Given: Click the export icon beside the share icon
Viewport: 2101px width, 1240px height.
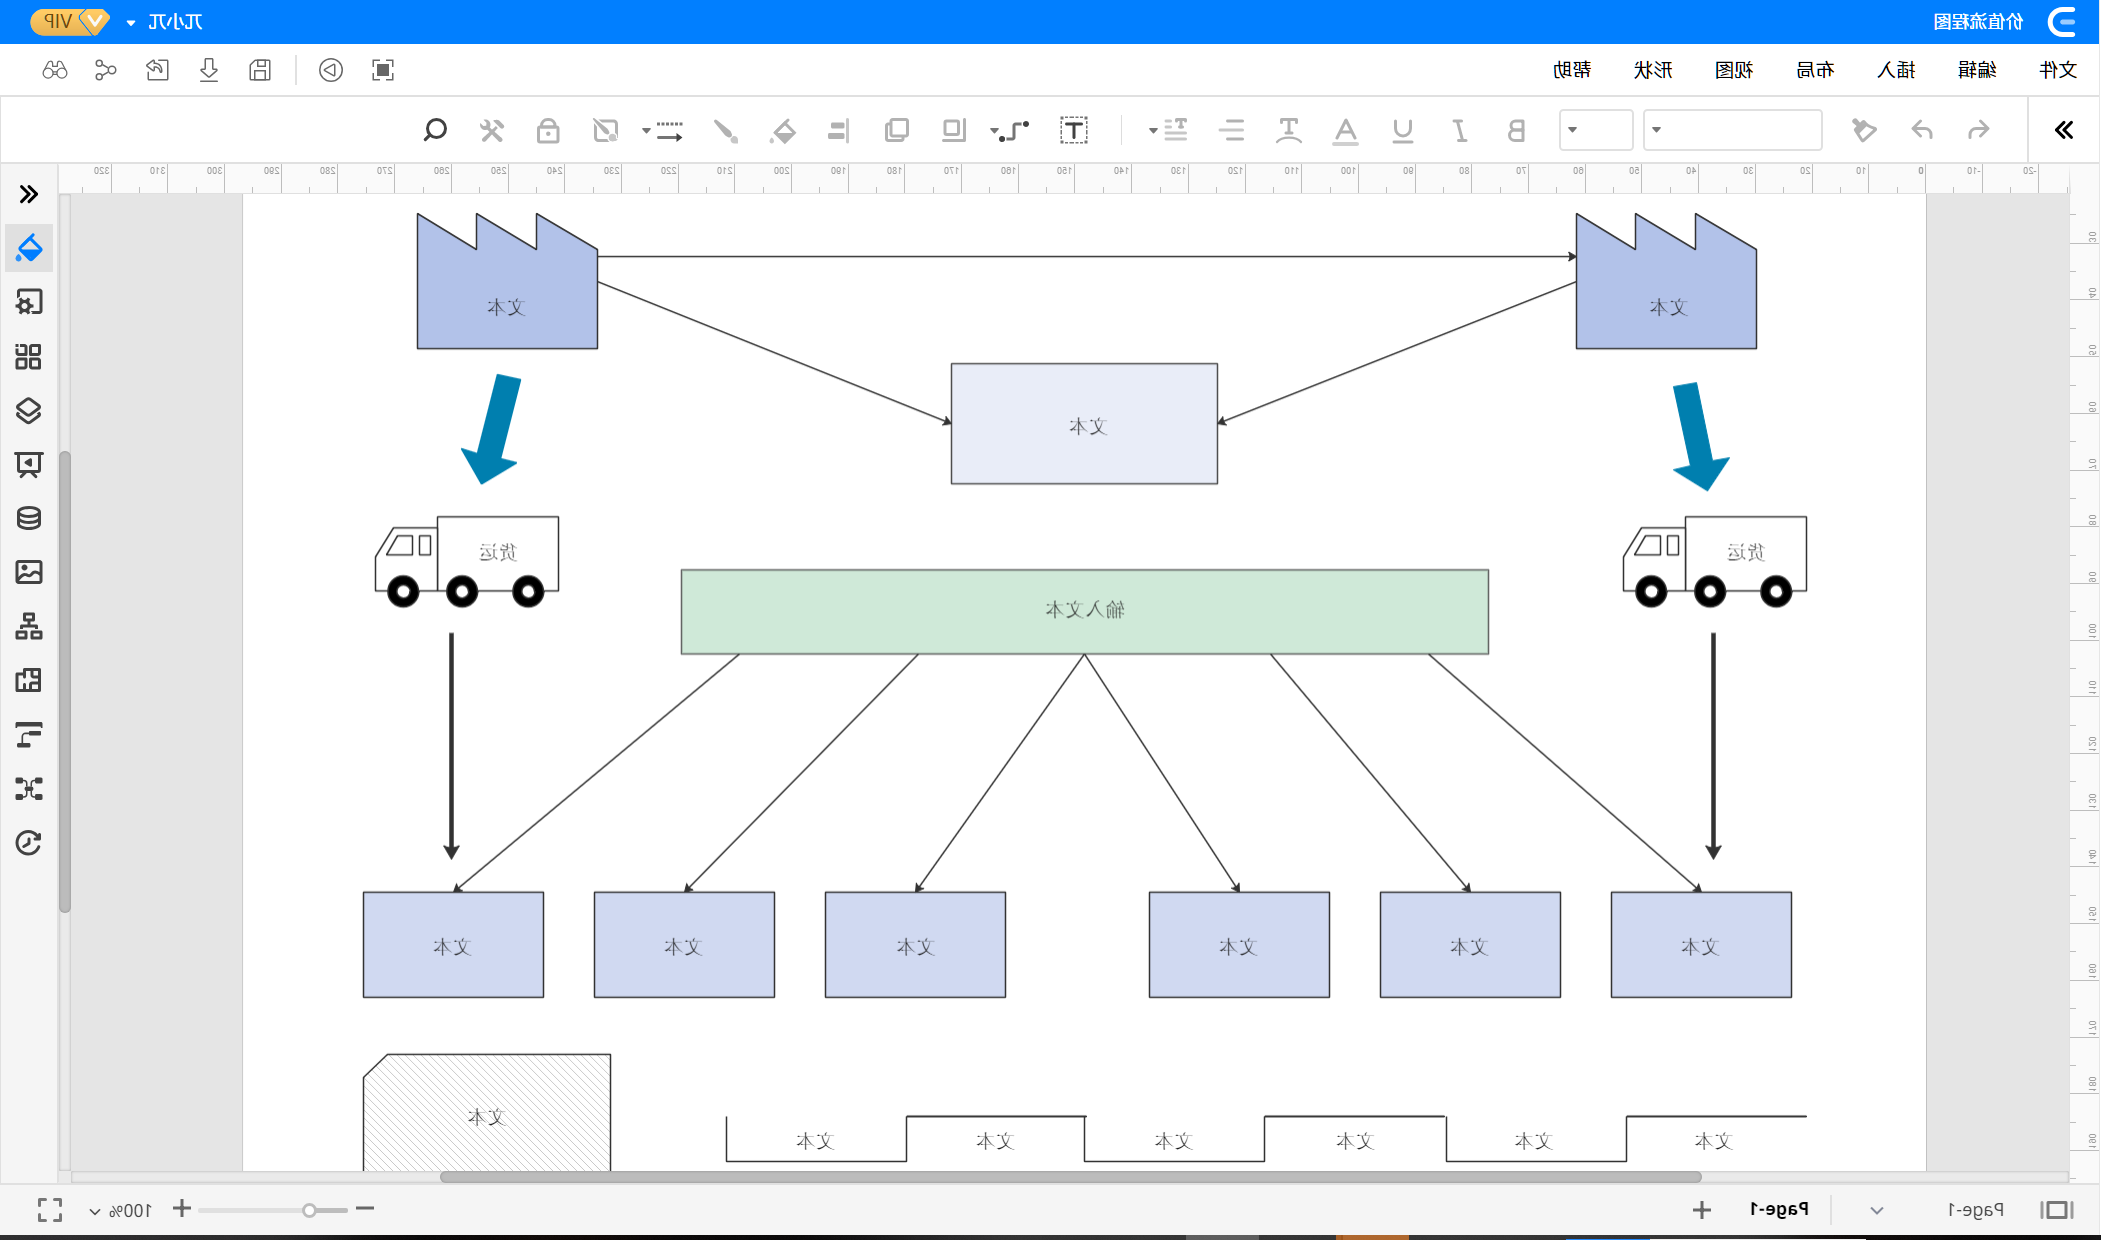Looking at the screenshot, I should point(157,70).
